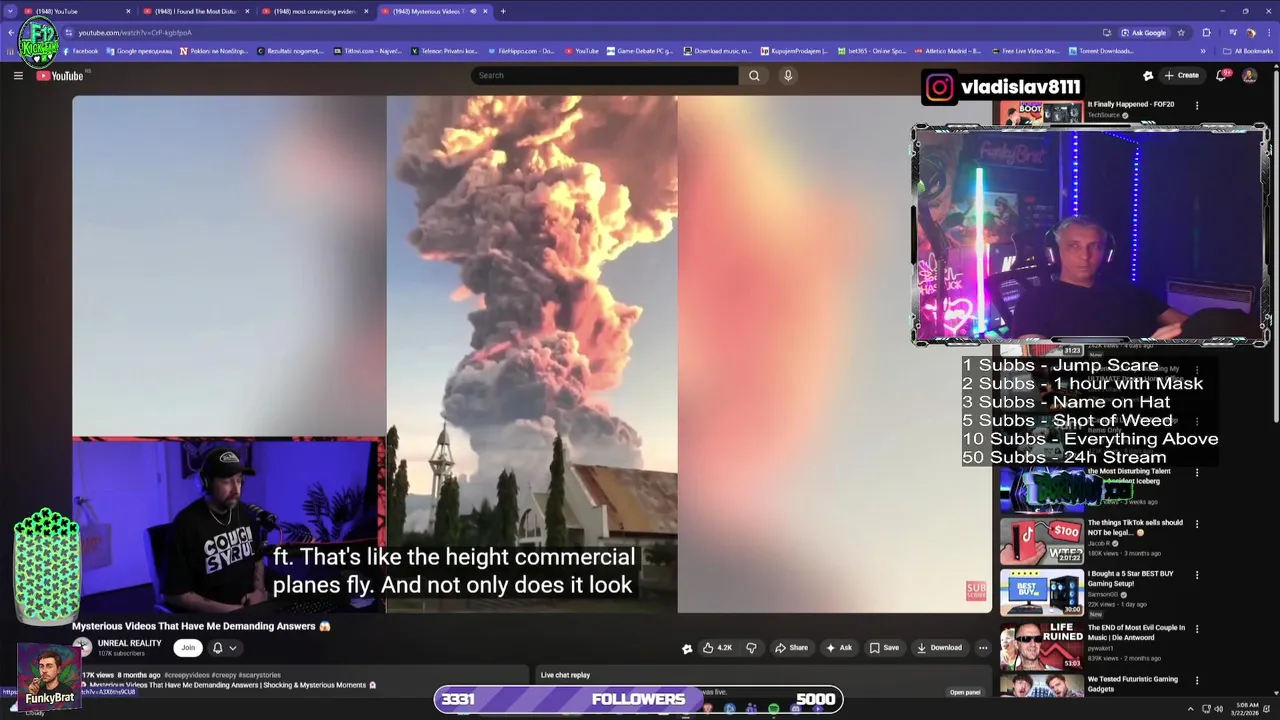Open The END of Most Evil Couple thumbnail

pos(1041,646)
